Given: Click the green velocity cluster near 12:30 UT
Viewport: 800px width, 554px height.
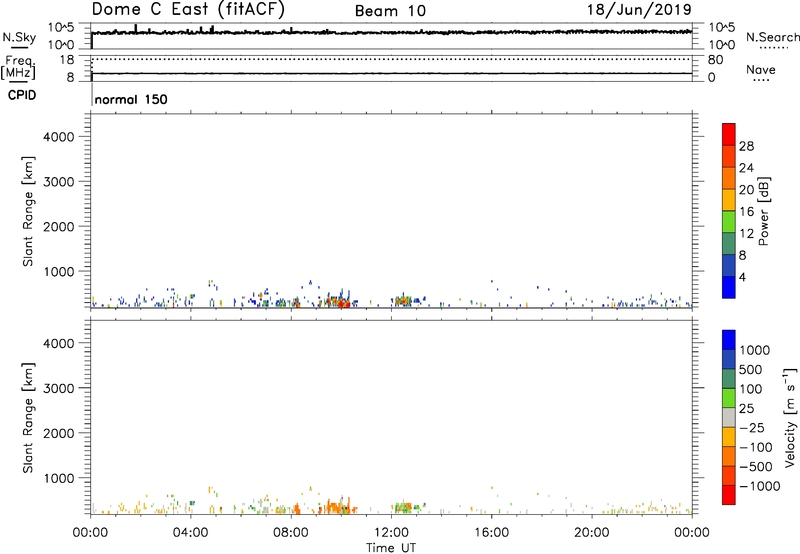Looking at the screenshot, I should click(x=403, y=508).
